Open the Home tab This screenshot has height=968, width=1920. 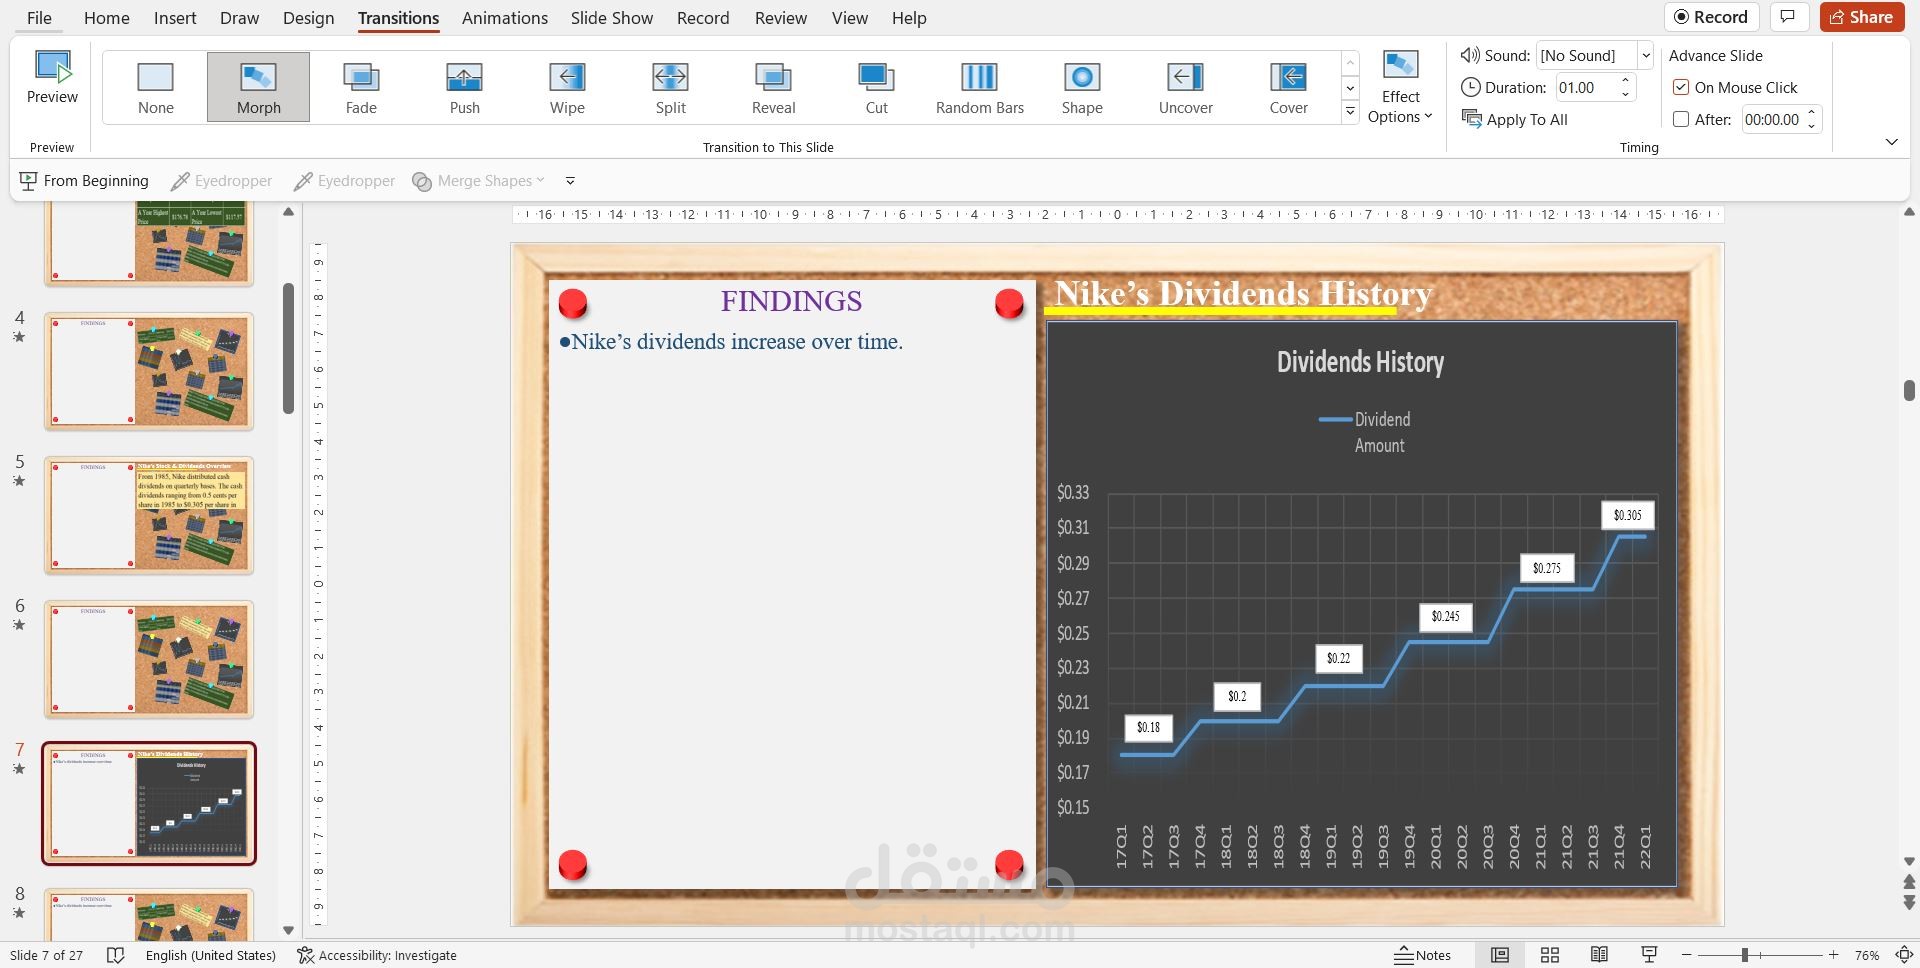coord(107,18)
